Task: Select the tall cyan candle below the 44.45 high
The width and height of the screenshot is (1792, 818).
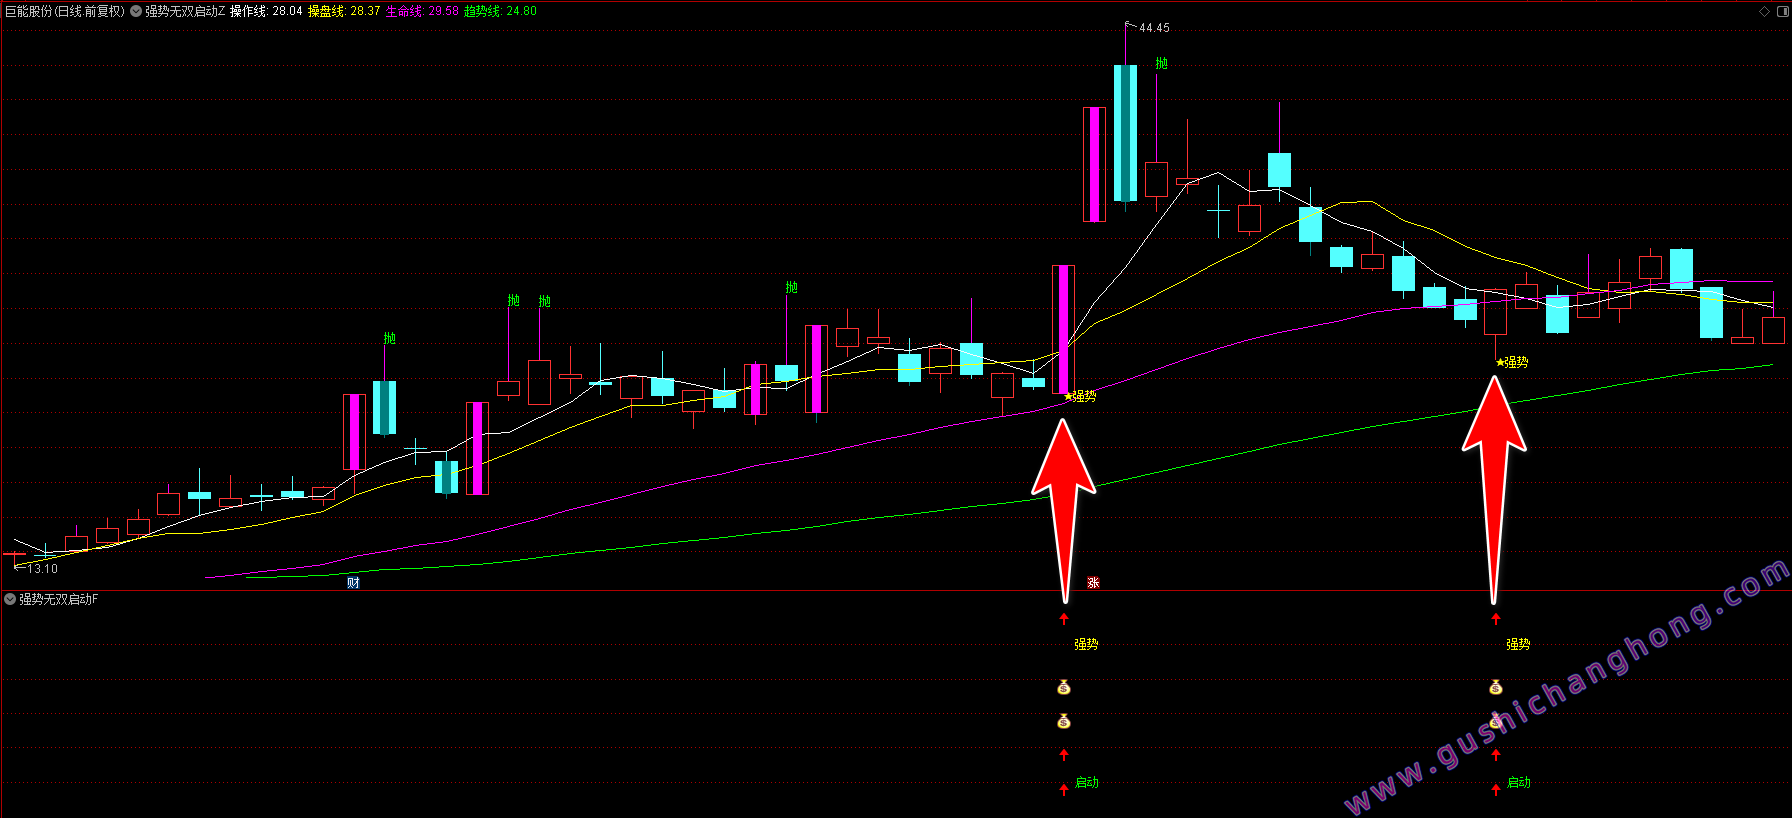Action: [x=1125, y=133]
